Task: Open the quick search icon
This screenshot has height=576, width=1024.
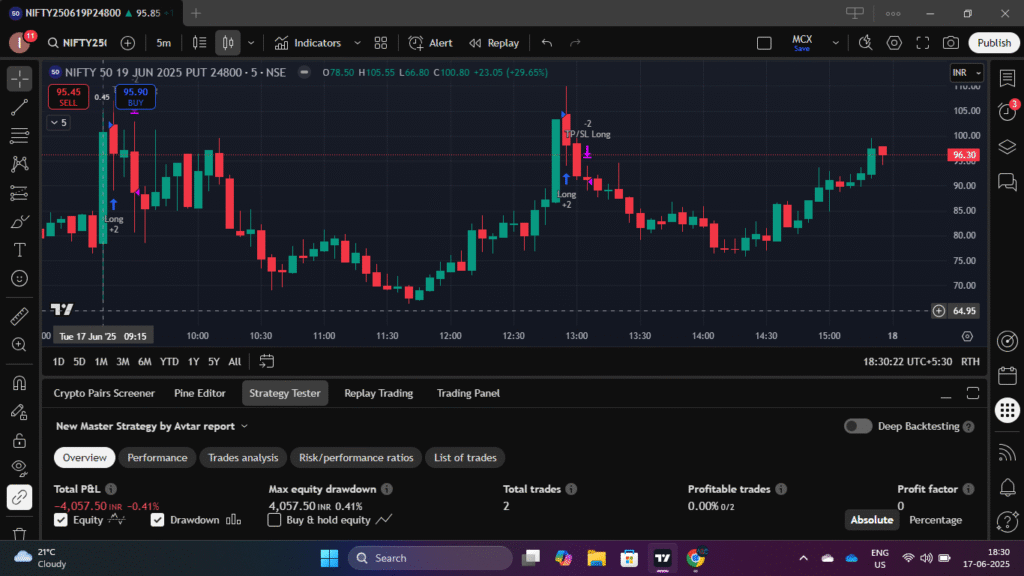Action: (x=865, y=43)
